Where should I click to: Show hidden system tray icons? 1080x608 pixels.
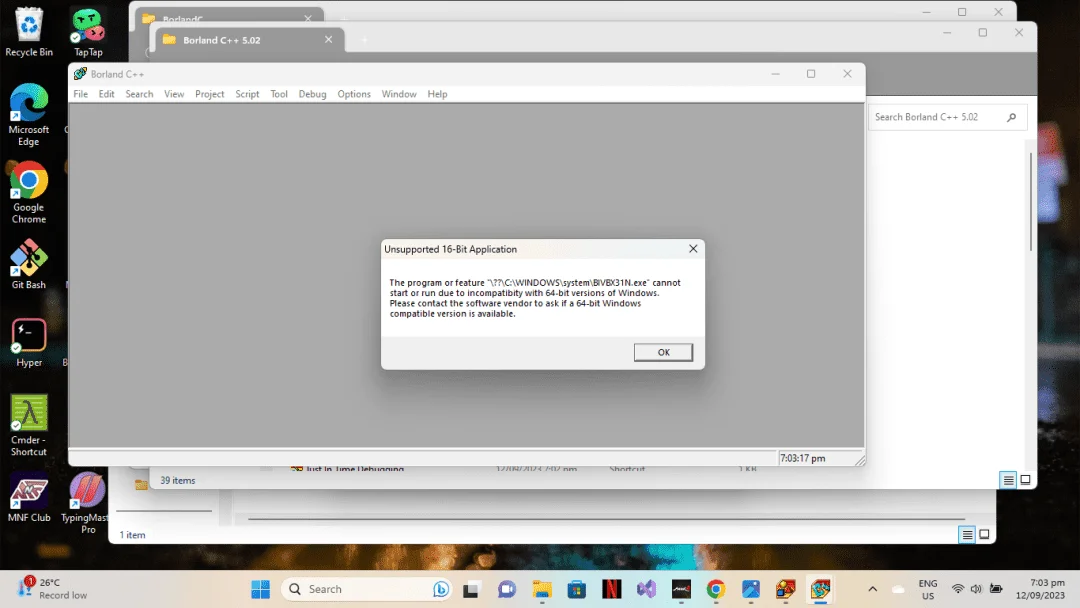(872, 589)
